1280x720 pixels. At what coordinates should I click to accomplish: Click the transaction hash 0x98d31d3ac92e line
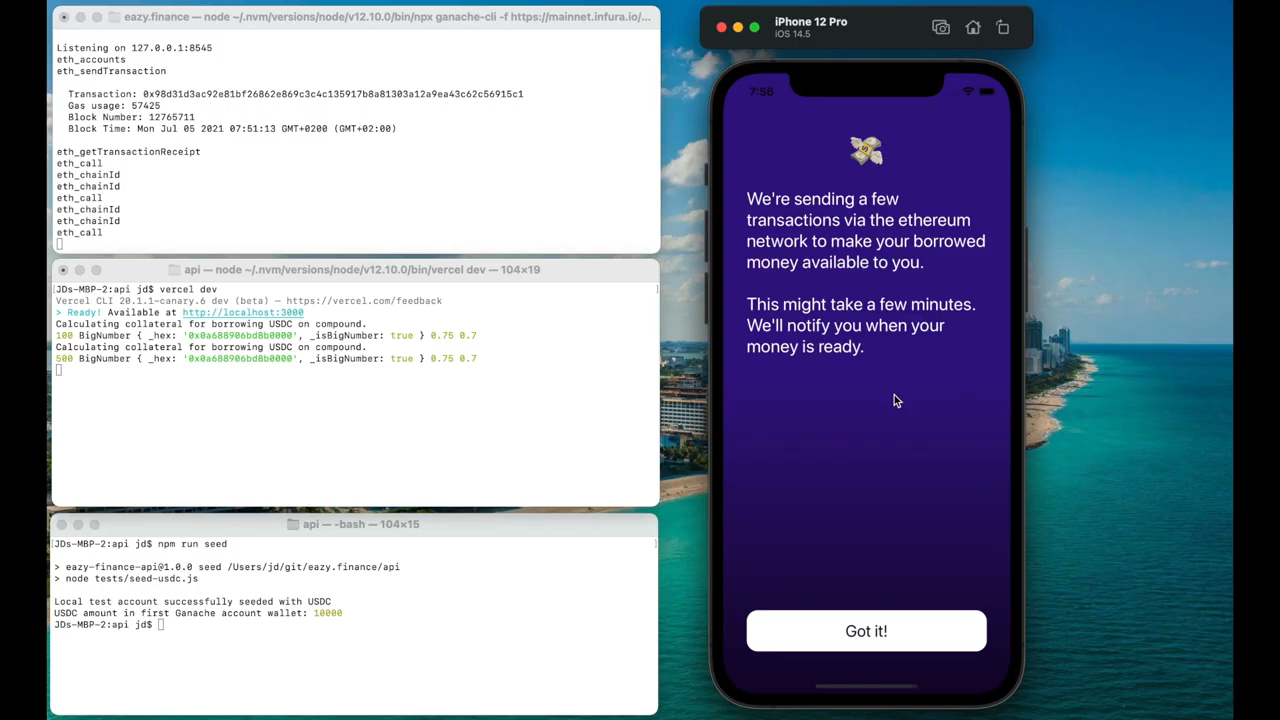(295, 94)
